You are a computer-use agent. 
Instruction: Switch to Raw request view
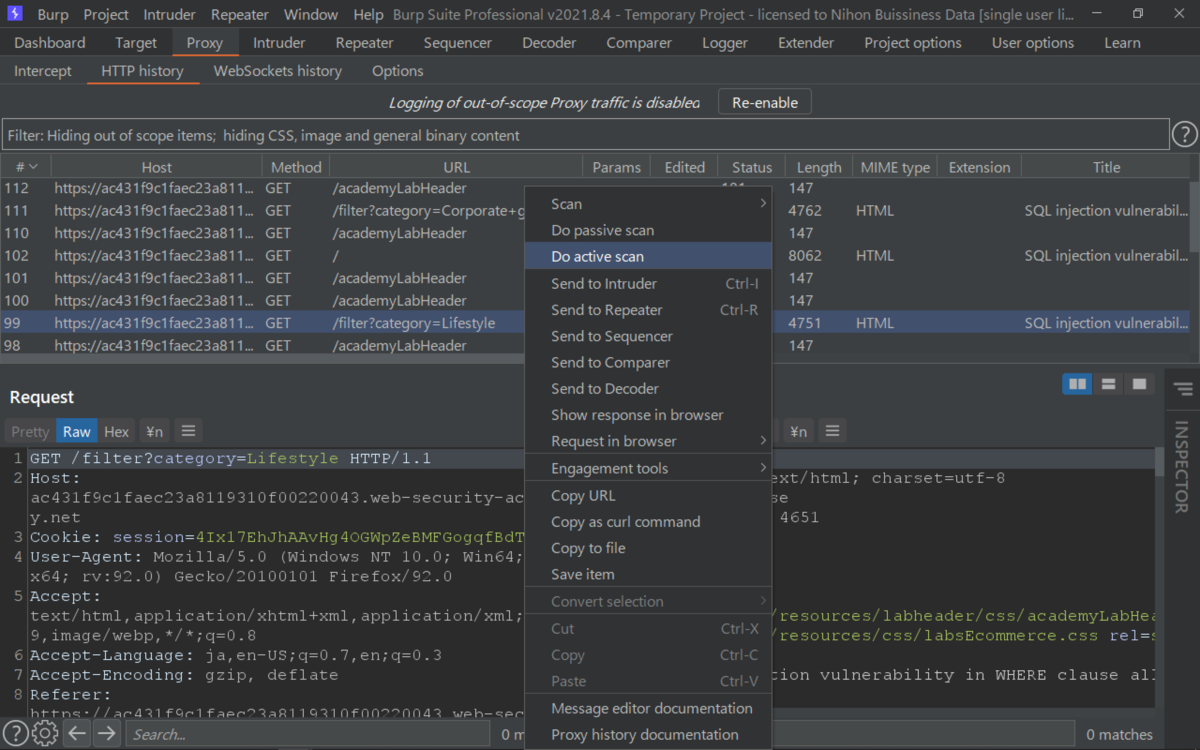(x=77, y=431)
